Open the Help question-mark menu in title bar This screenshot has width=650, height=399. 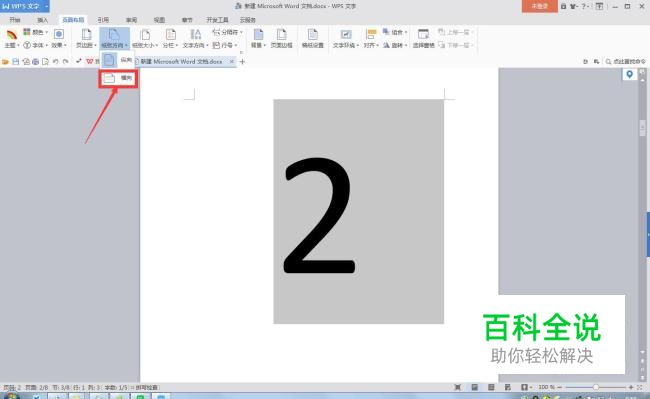tap(584, 6)
